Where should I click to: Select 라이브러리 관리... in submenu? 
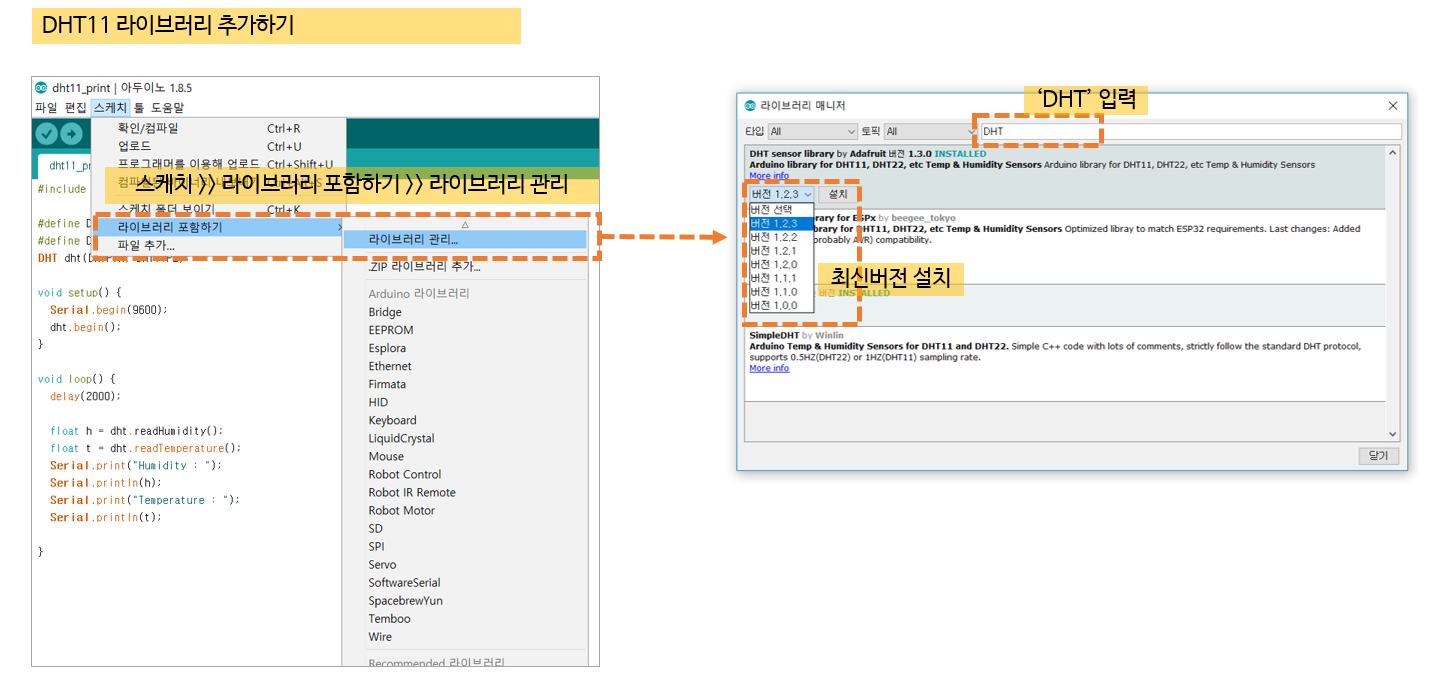(x=465, y=240)
